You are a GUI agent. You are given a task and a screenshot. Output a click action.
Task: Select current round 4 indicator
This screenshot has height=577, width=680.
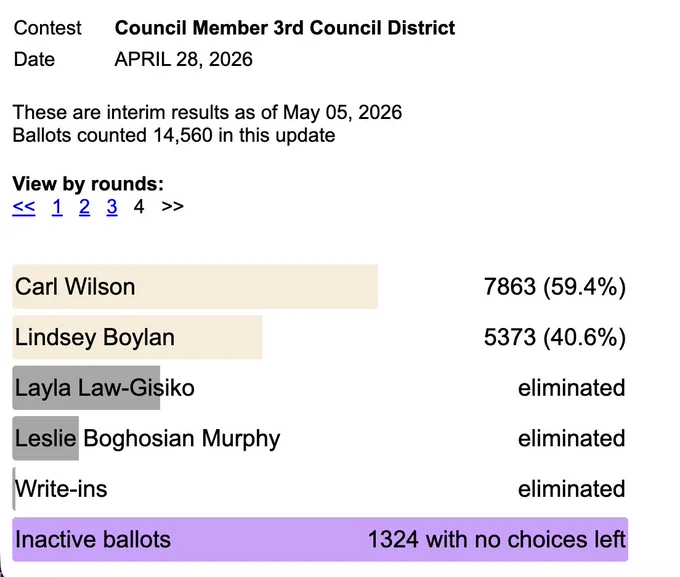point(139,207)
